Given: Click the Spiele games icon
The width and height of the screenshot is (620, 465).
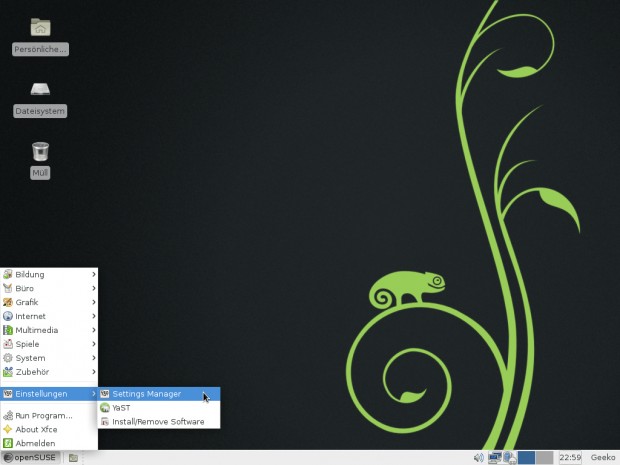Looking at the screenshot, I should (x=8, y=344).
